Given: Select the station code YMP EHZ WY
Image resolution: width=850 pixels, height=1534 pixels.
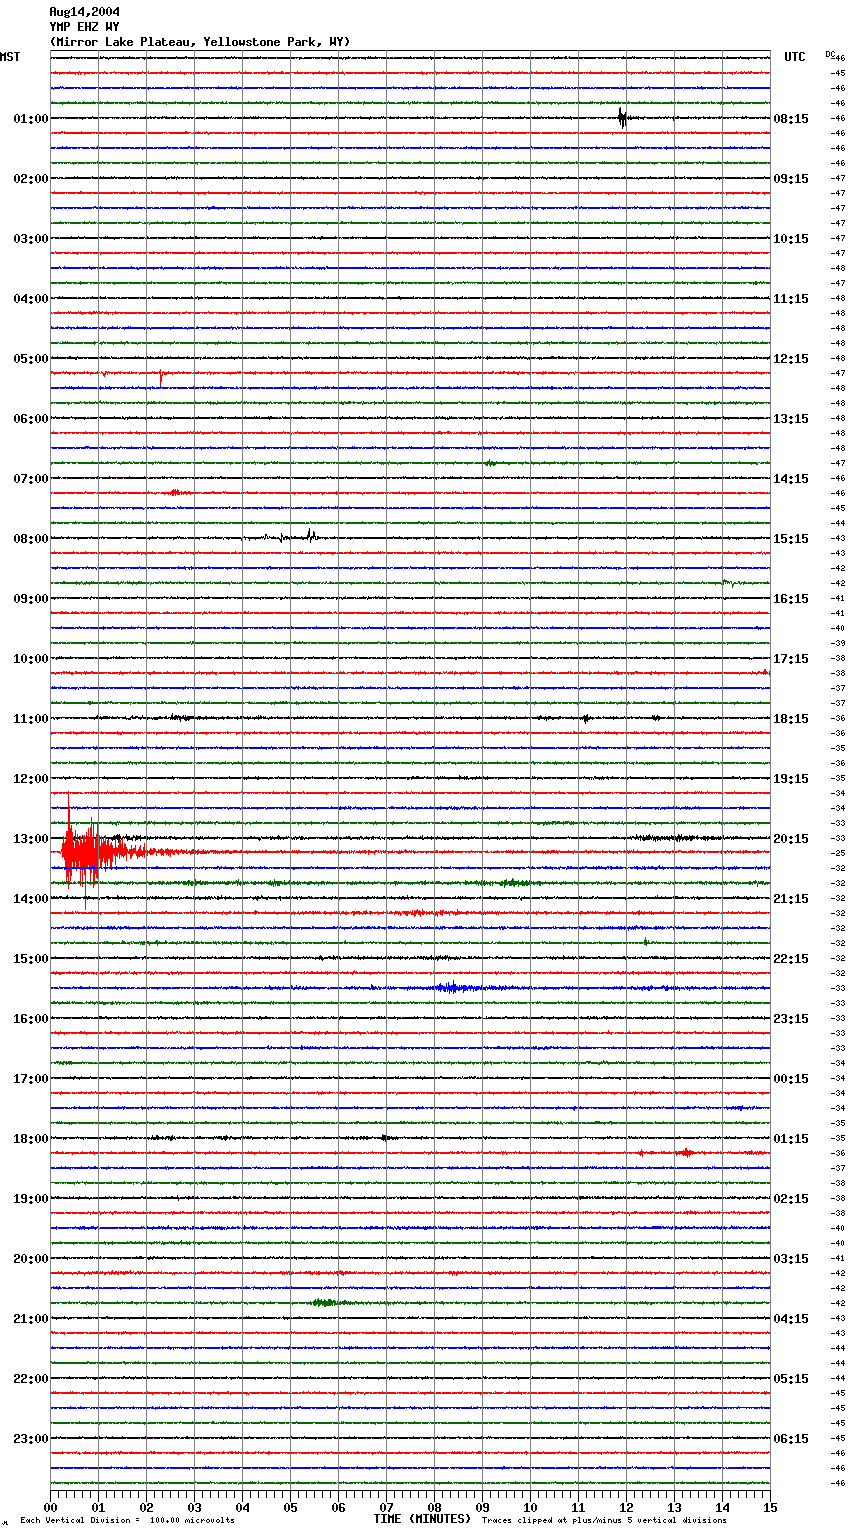Looking at the screenshot, I should coord(84,27).
